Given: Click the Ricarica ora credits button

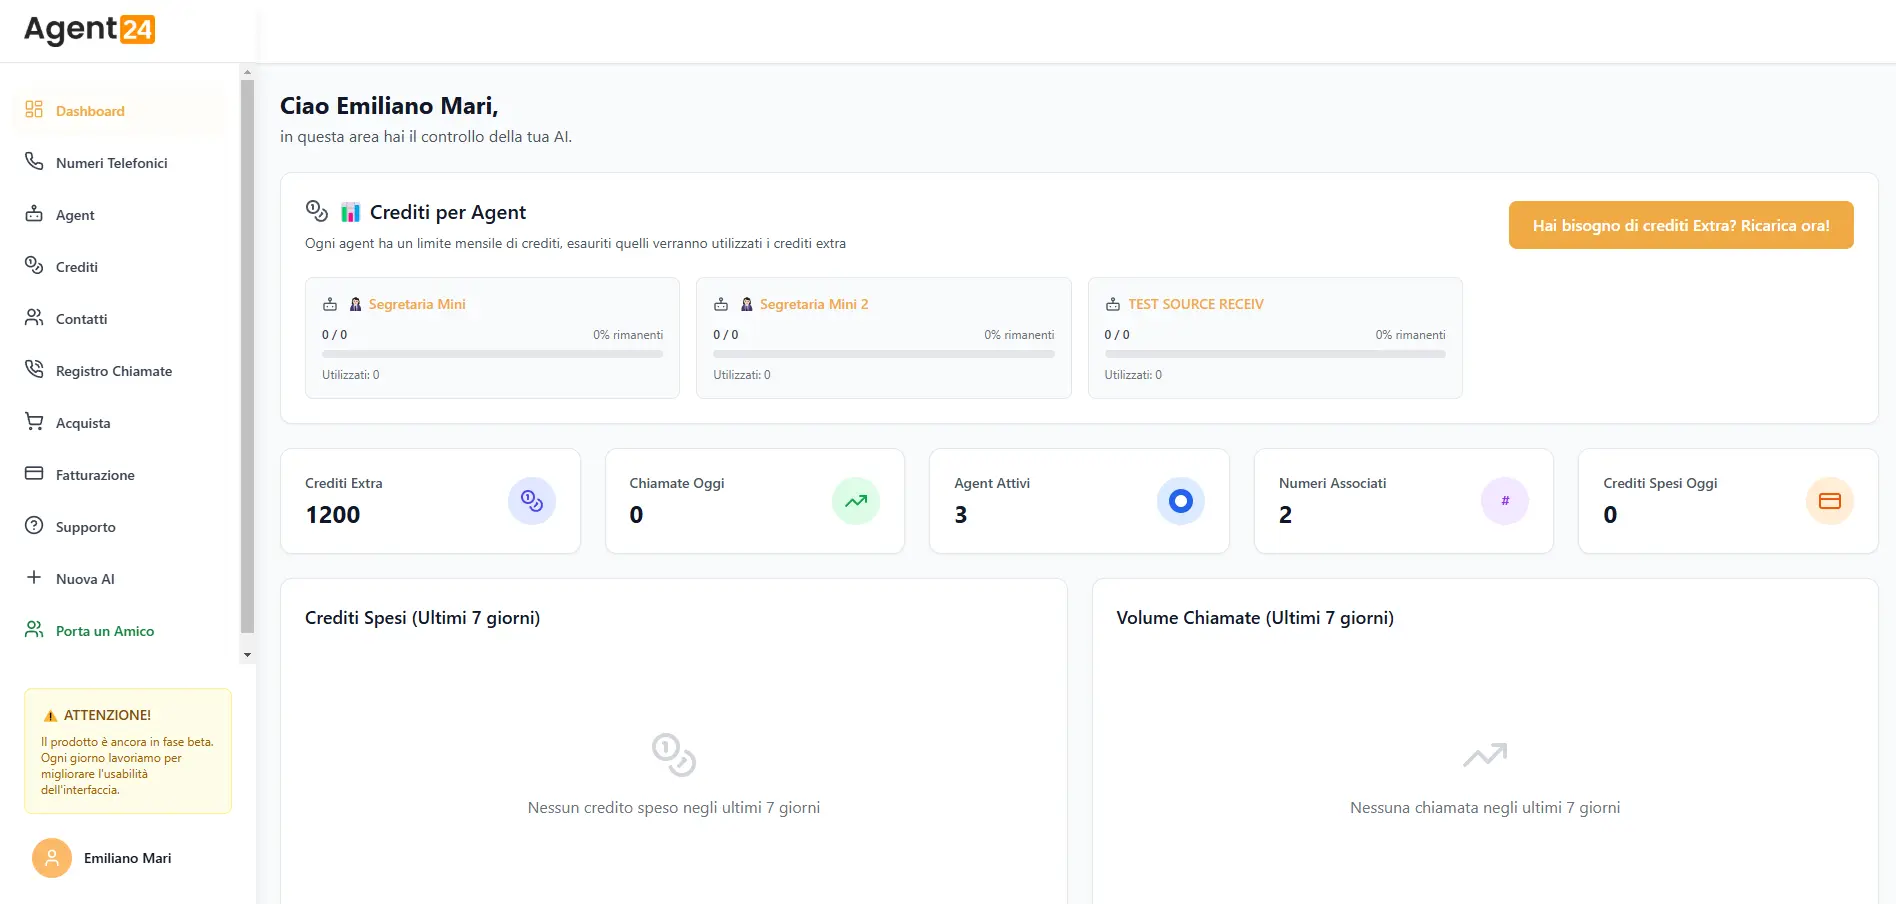Looking at the screenshot, I should point(1681,225).
